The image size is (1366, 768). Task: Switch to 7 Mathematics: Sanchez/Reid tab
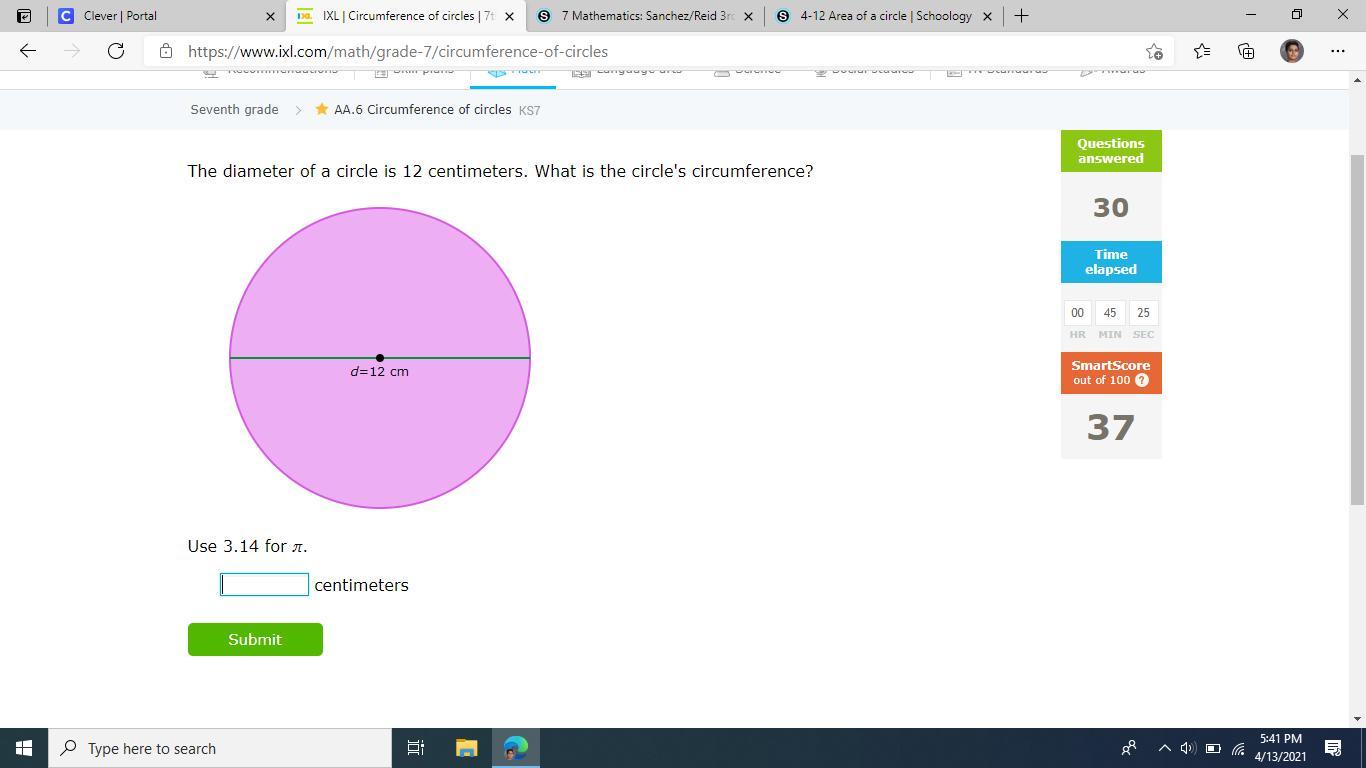[646, 16]
